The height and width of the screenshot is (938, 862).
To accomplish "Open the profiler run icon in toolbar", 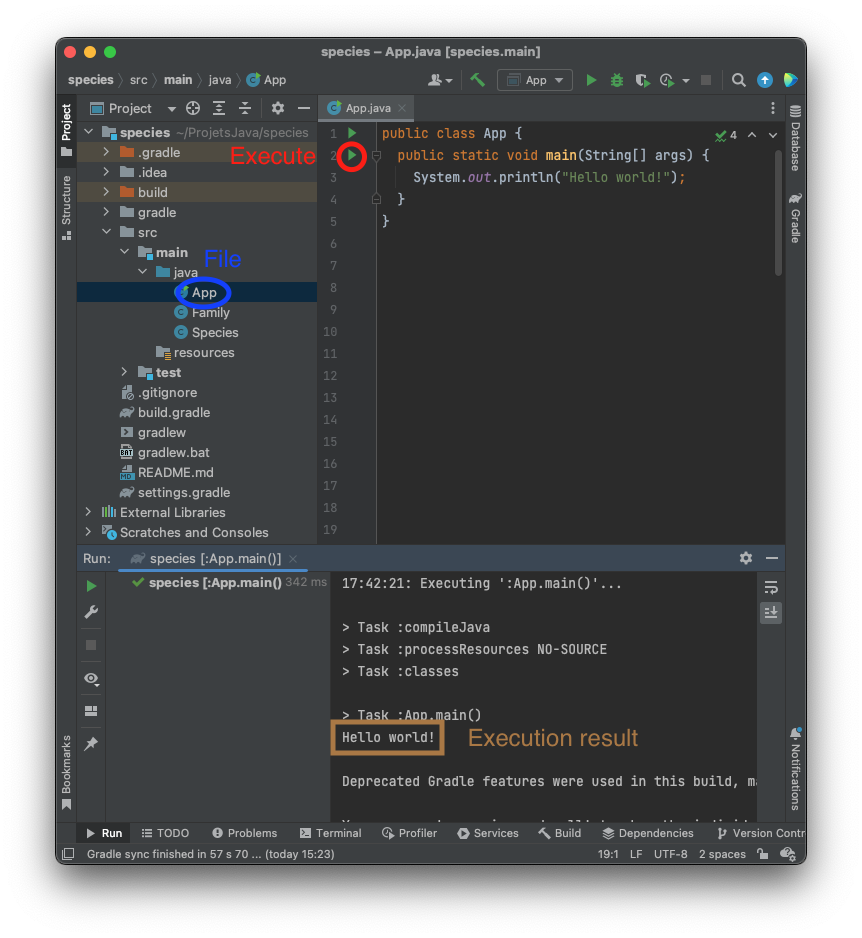I will coord(667,80).
